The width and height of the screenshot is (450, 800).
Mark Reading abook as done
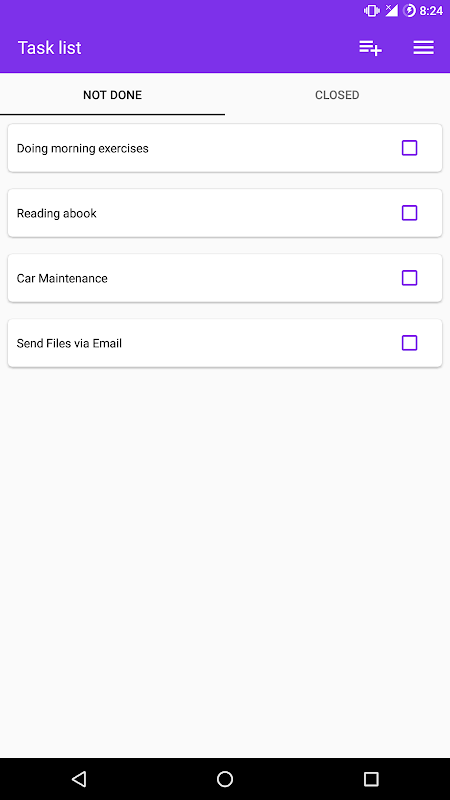[410, 213]
